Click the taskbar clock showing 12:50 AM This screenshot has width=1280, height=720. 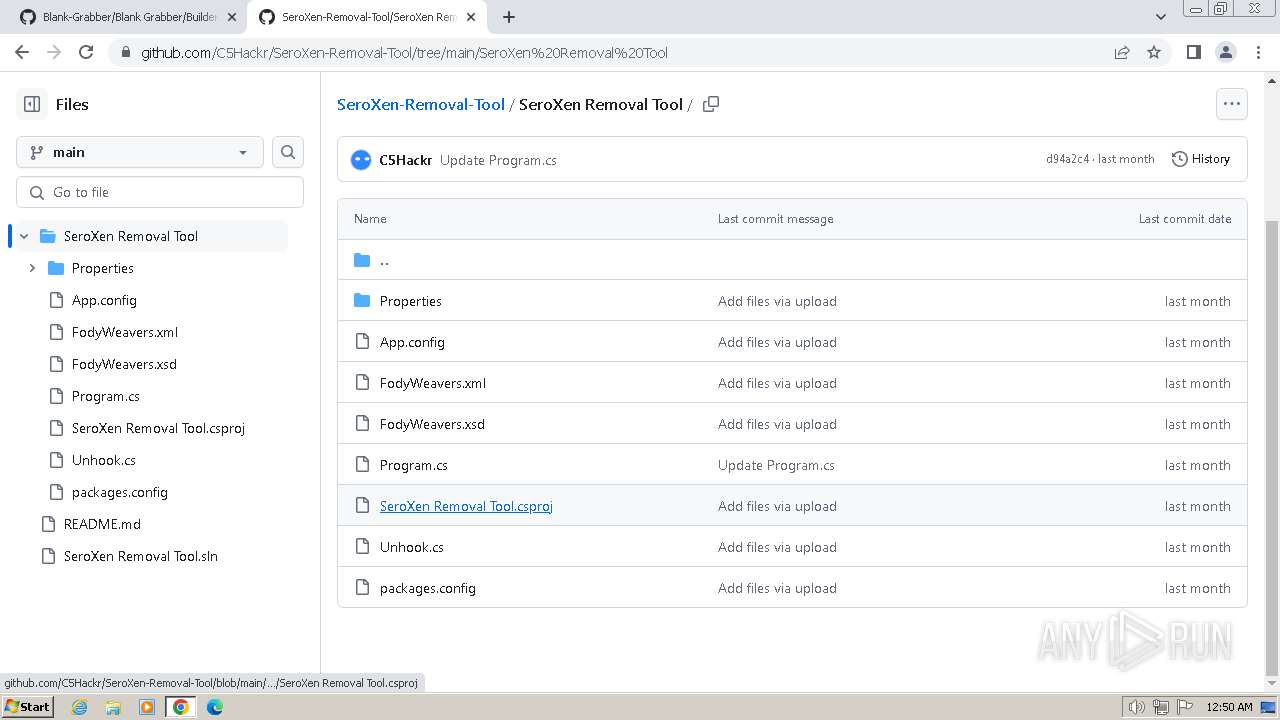[1229, 707]
